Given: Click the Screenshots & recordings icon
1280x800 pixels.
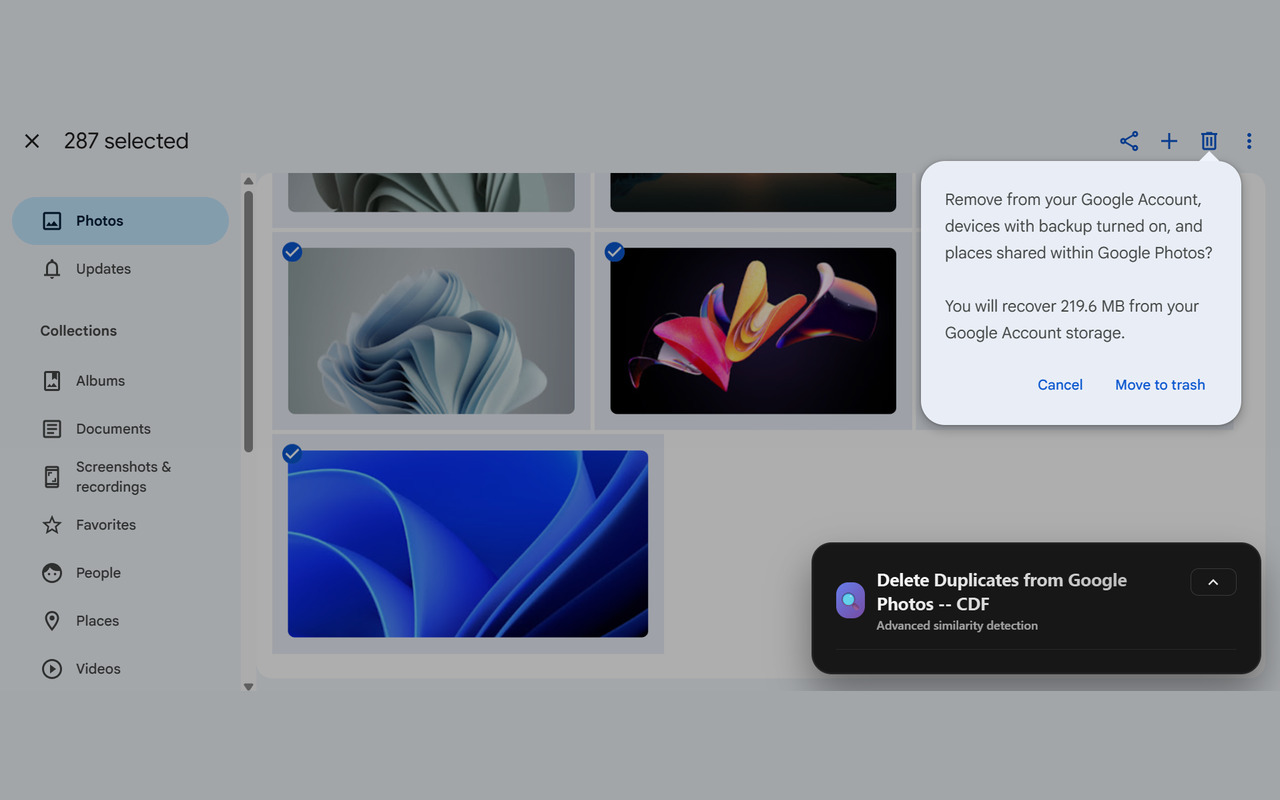Looking at the screenshot, I should point(52,477).
